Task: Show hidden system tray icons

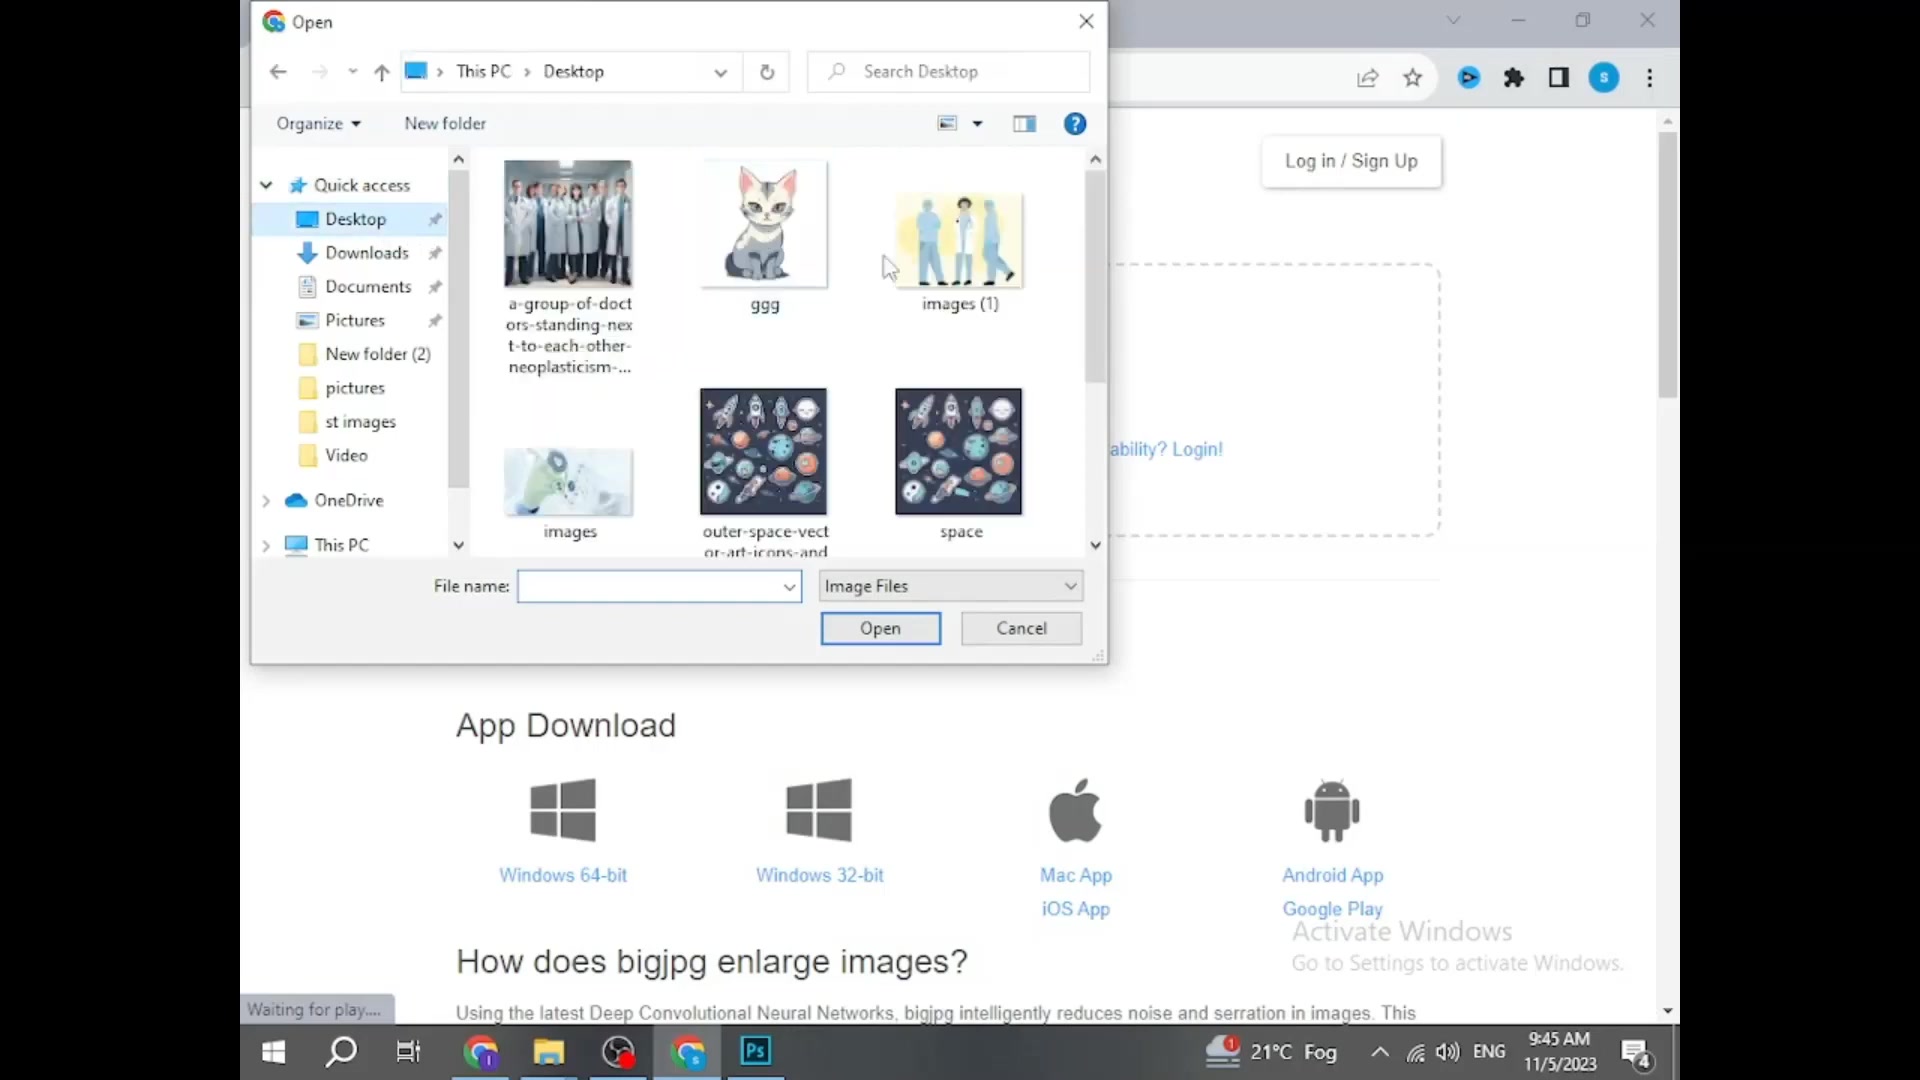Action: click(1380, 1052)
